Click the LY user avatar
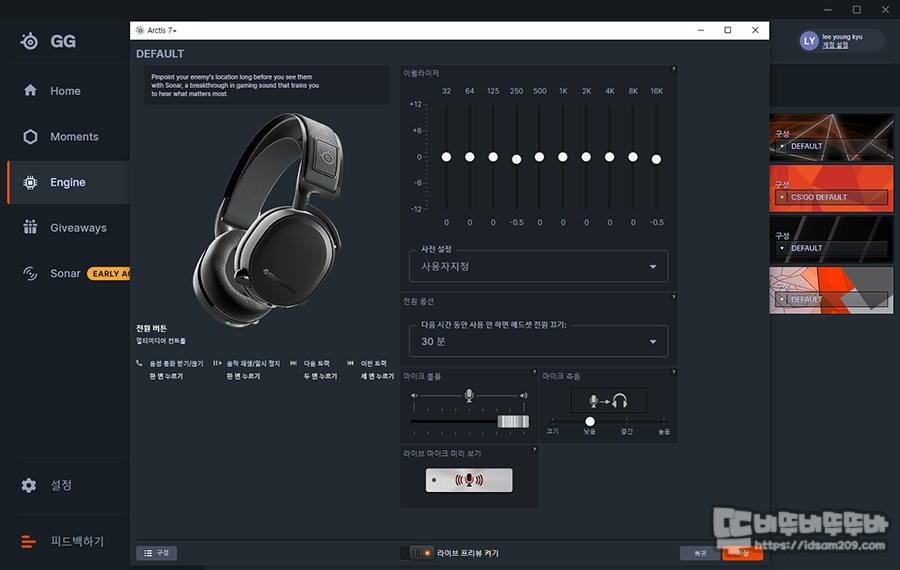The image size is (900, 570). [809, 41]
